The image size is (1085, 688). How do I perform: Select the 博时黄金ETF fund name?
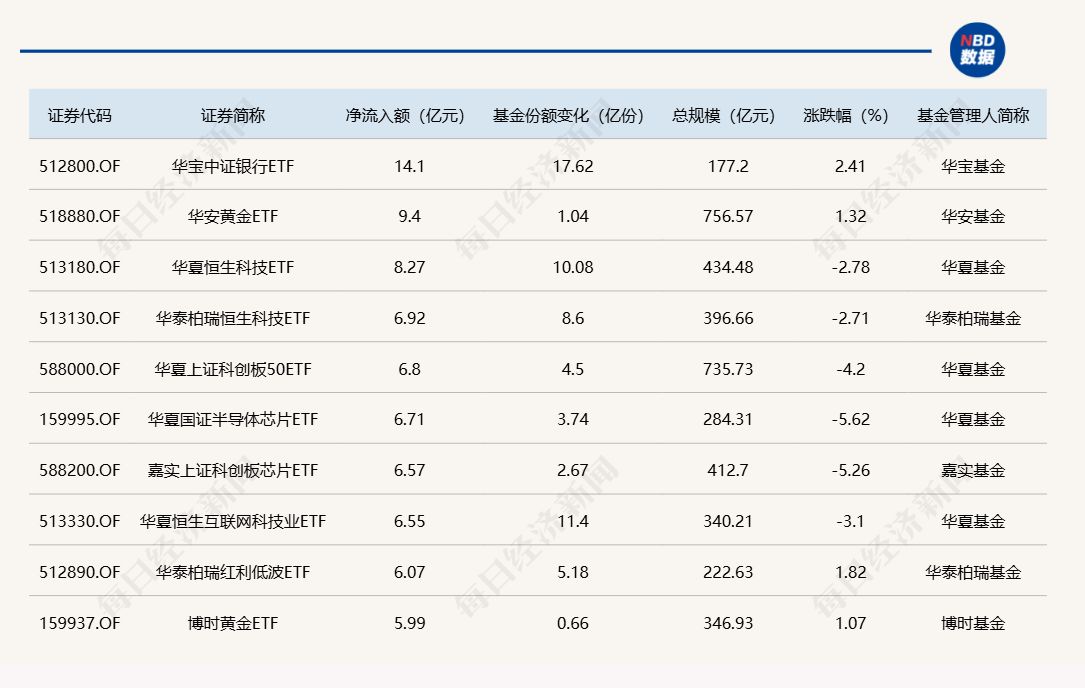tap(233, 623)
